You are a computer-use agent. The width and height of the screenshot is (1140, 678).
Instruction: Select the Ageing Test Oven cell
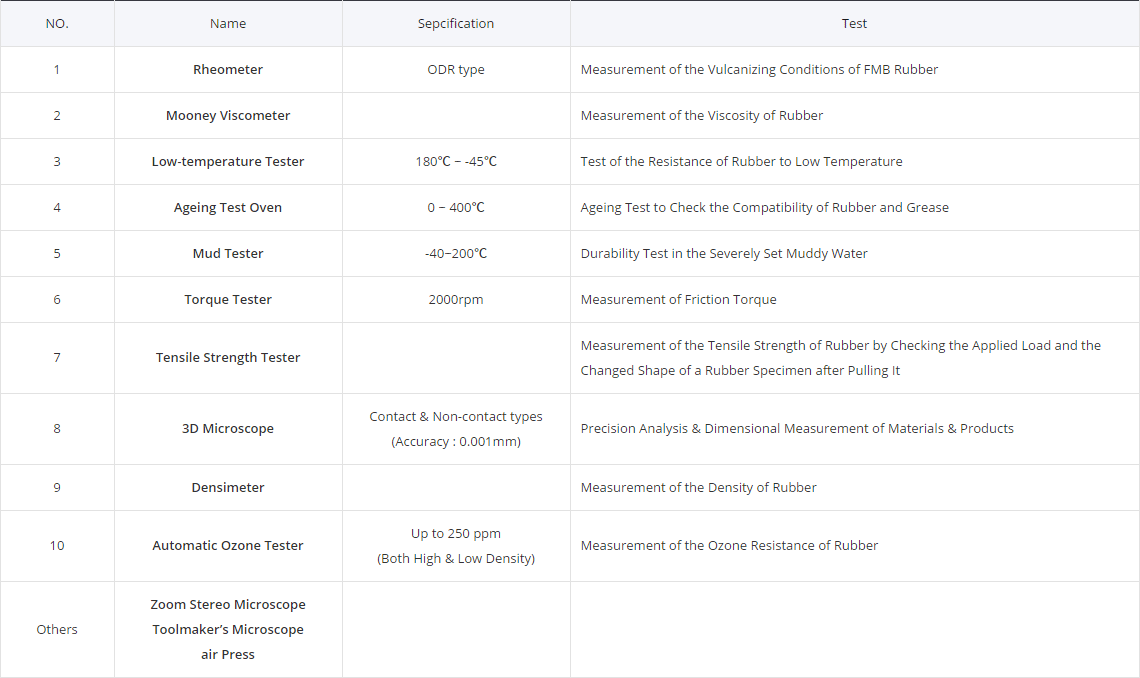coord(228,208)
